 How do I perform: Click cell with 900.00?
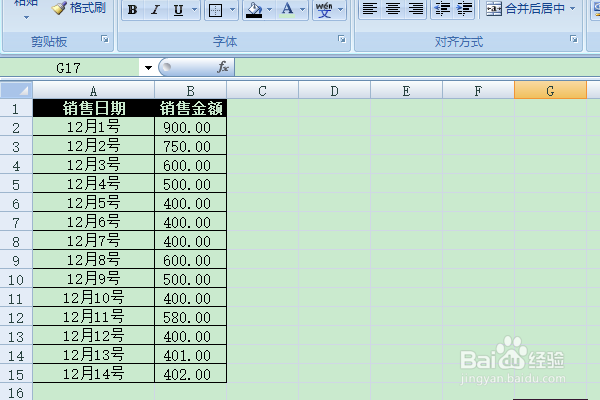[x=191, y=127]
